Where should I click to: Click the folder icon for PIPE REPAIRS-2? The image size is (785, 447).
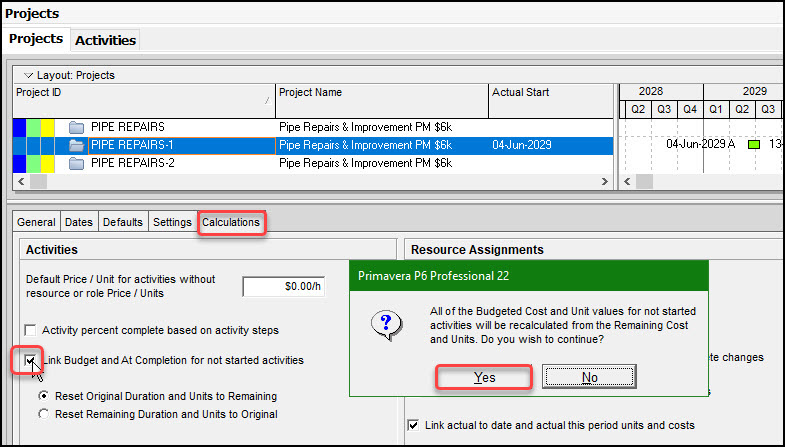coord(76,163)
